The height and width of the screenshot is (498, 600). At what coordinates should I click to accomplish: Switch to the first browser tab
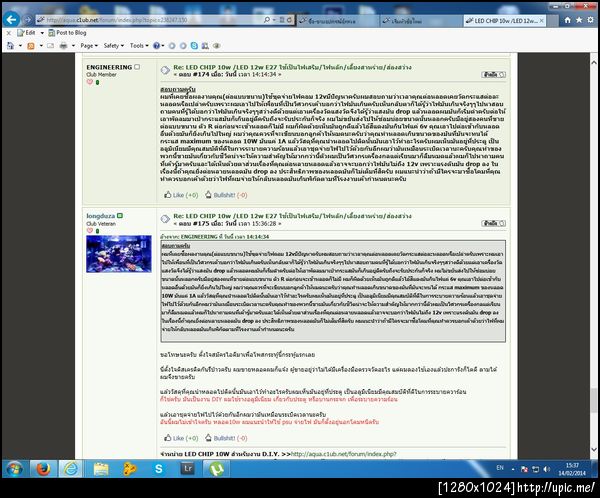click(x=338, y=21)
